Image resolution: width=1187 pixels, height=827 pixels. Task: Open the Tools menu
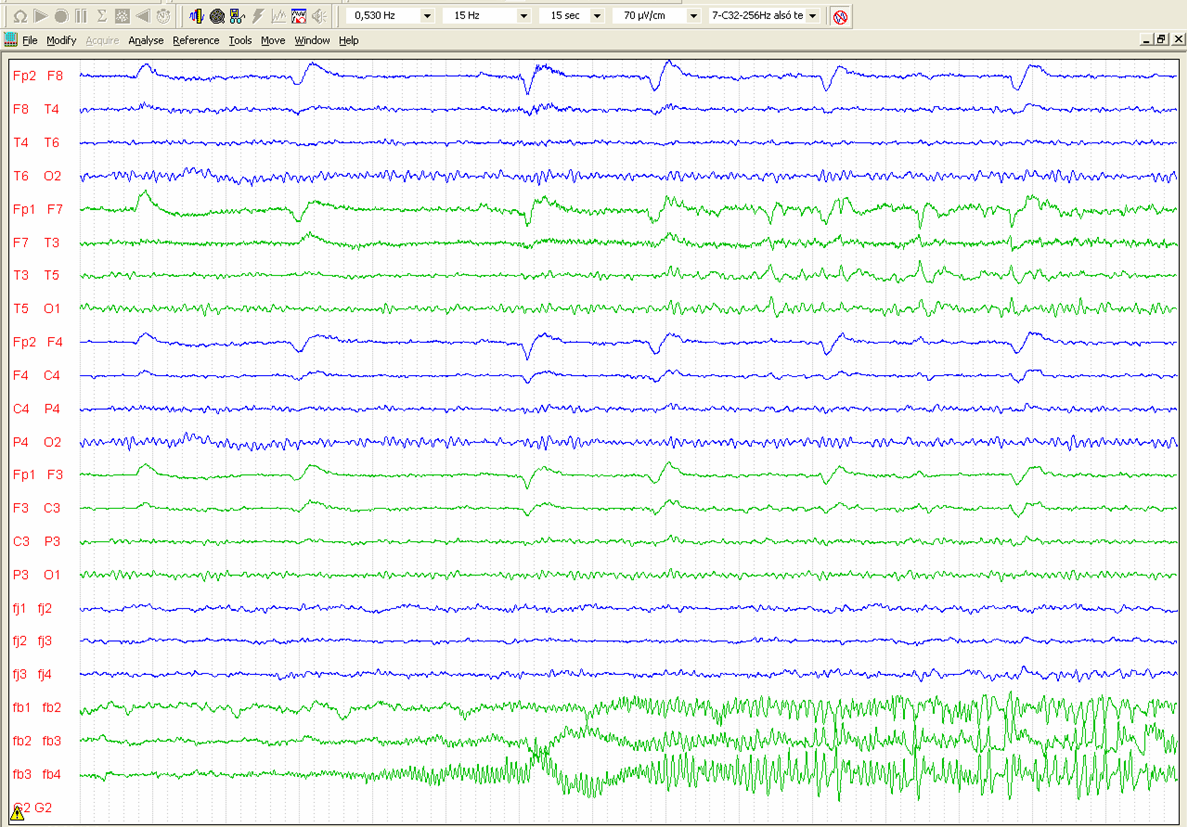[240, 40]
